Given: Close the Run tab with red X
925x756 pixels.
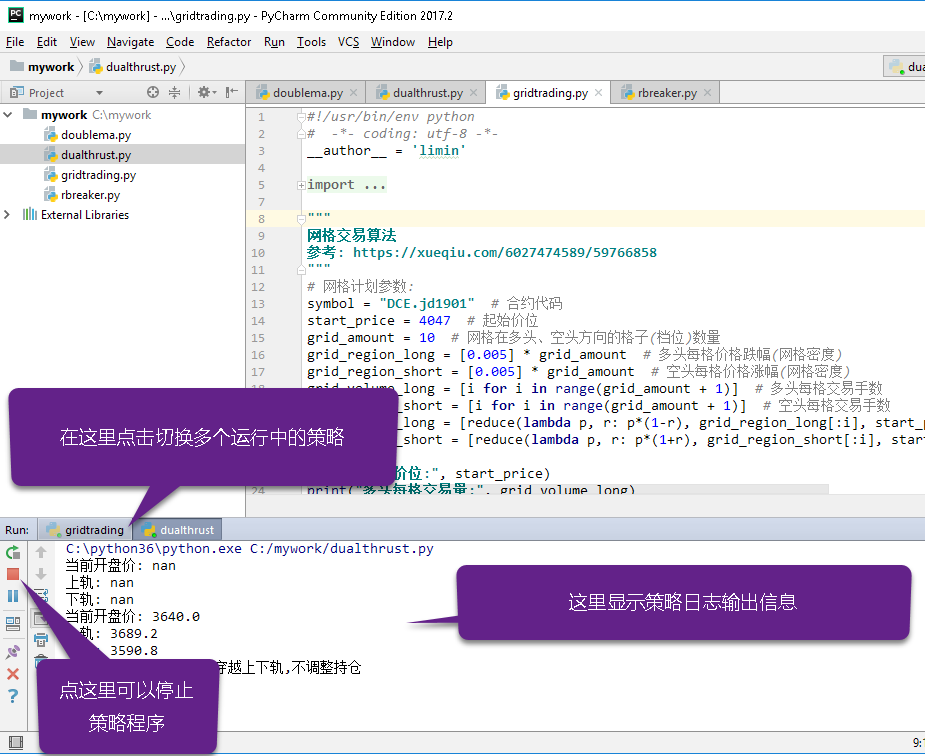Looking at the screenshot, I should point(13,673).
